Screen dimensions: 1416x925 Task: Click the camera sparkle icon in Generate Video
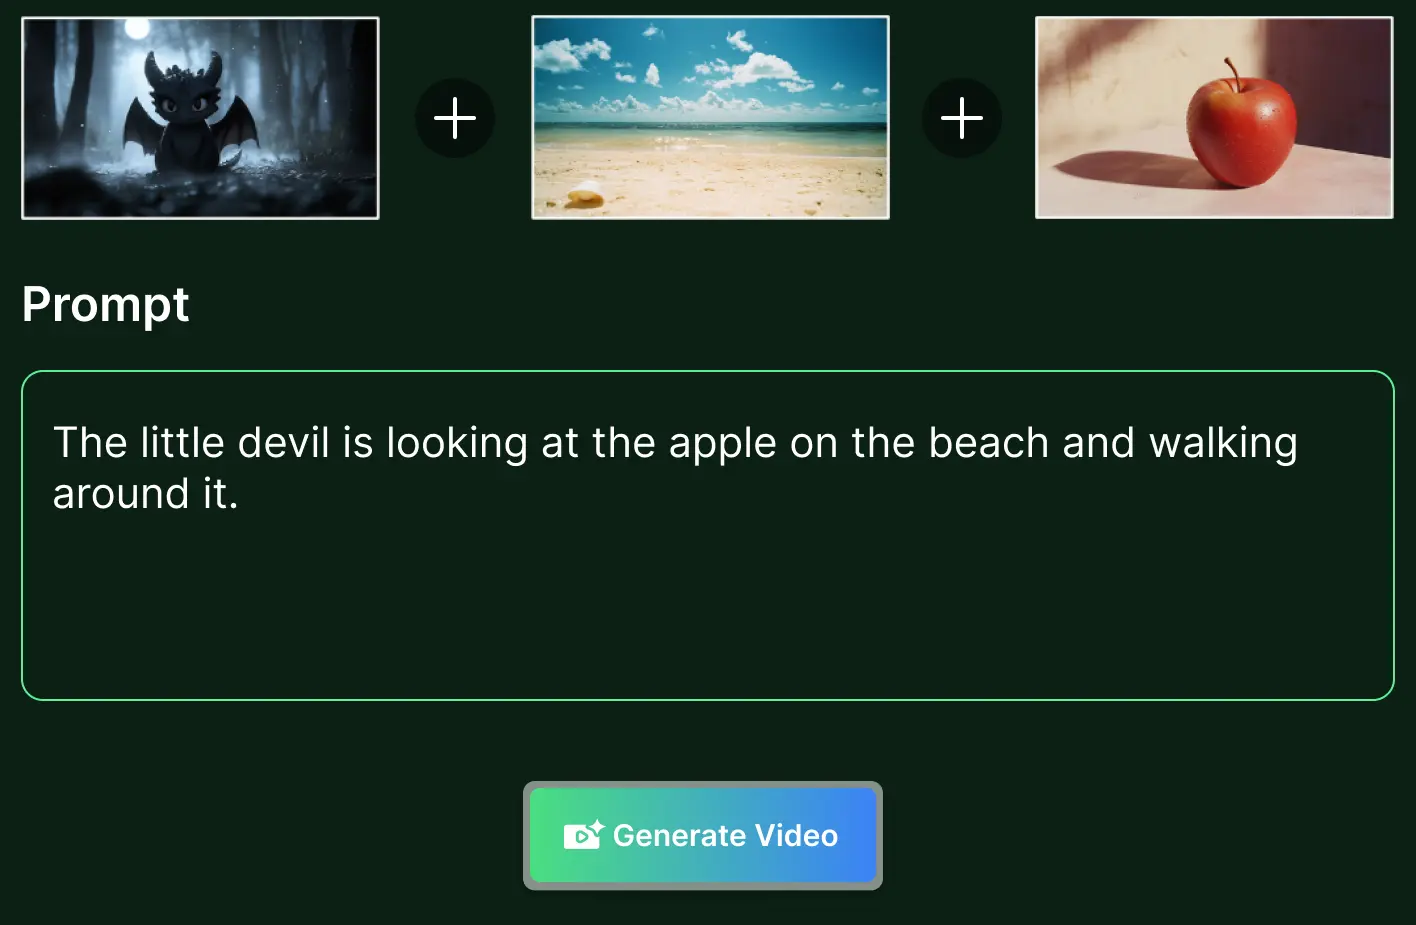(584, 835)
